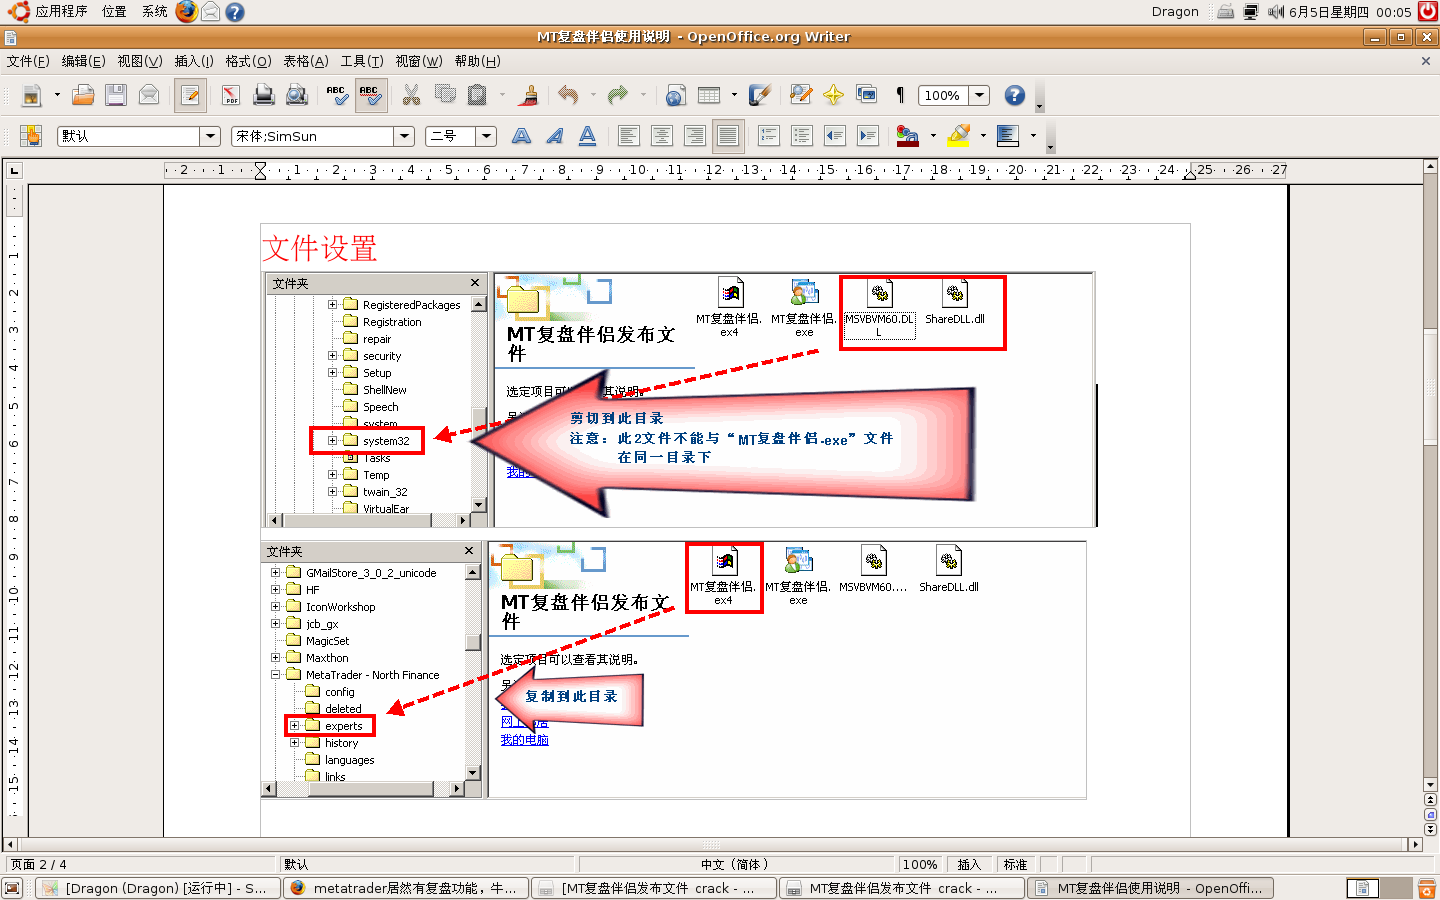Apply yellow highlighting color
This screenshot has height=900, width=1440.
coord(958,136)
